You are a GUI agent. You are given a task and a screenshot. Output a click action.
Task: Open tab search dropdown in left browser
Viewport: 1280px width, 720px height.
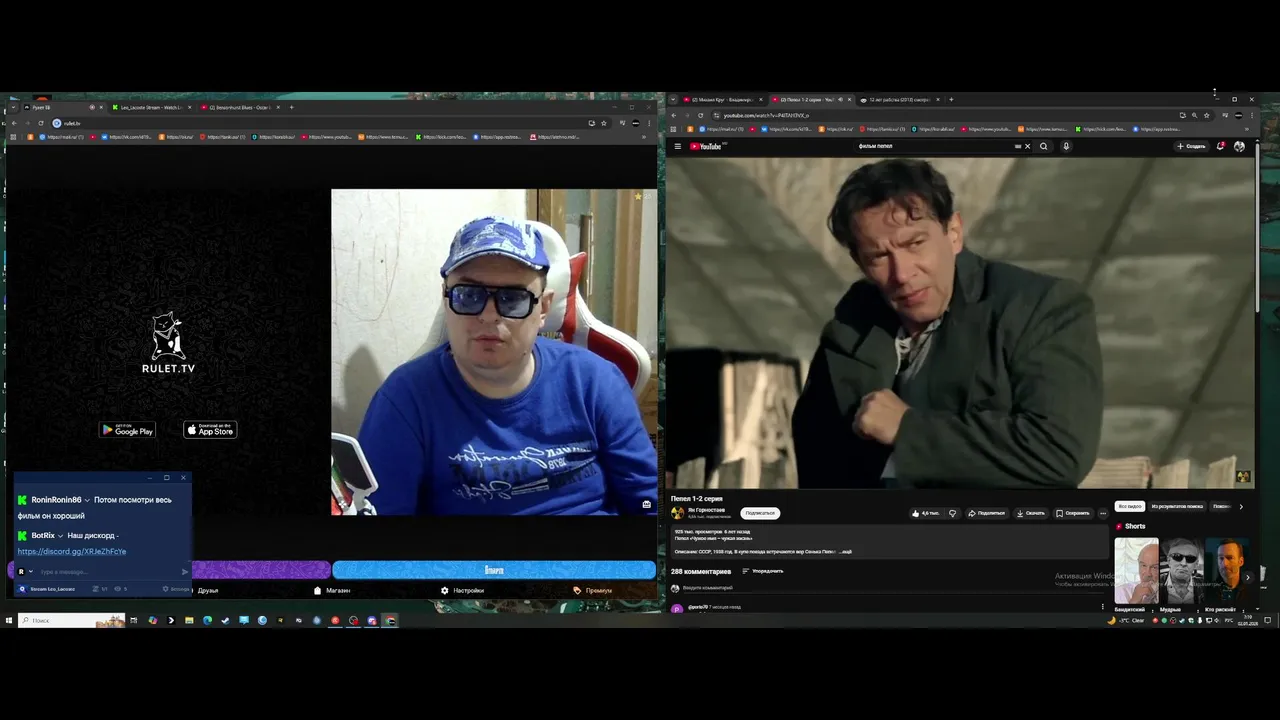tap(12, 107)
